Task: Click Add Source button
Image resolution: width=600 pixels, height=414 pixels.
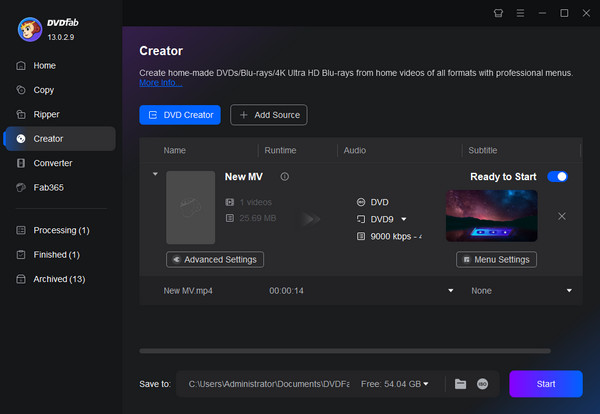Action: tap(269, 115)
